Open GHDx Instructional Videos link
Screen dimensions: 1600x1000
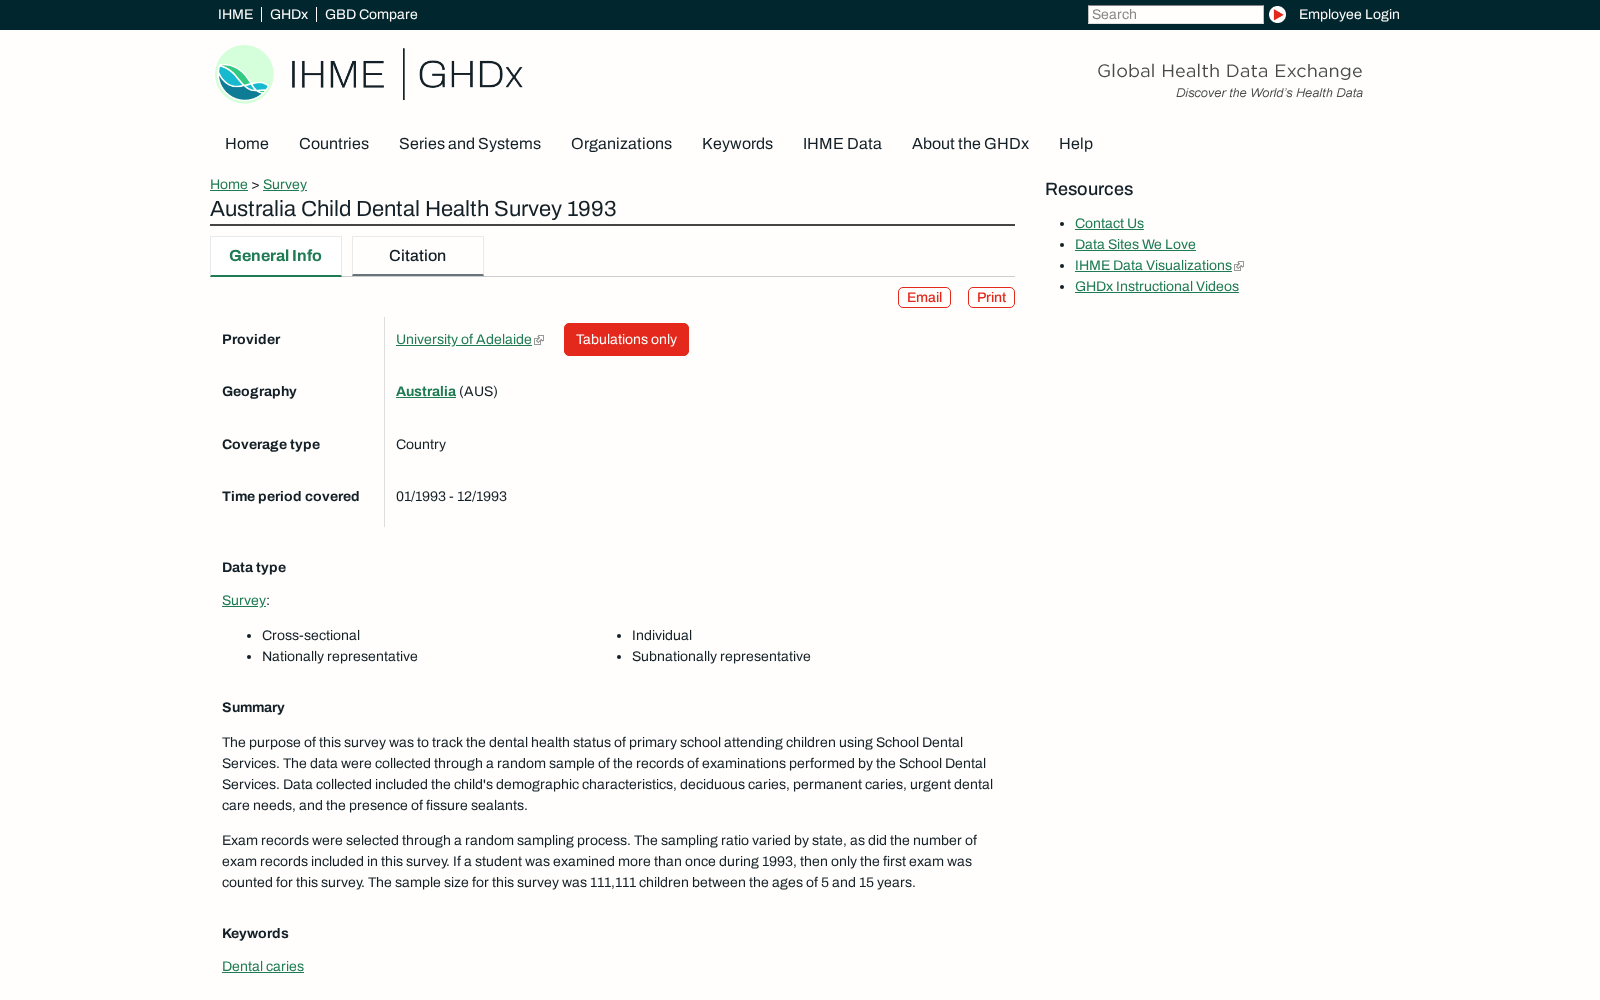point(1157,287)
